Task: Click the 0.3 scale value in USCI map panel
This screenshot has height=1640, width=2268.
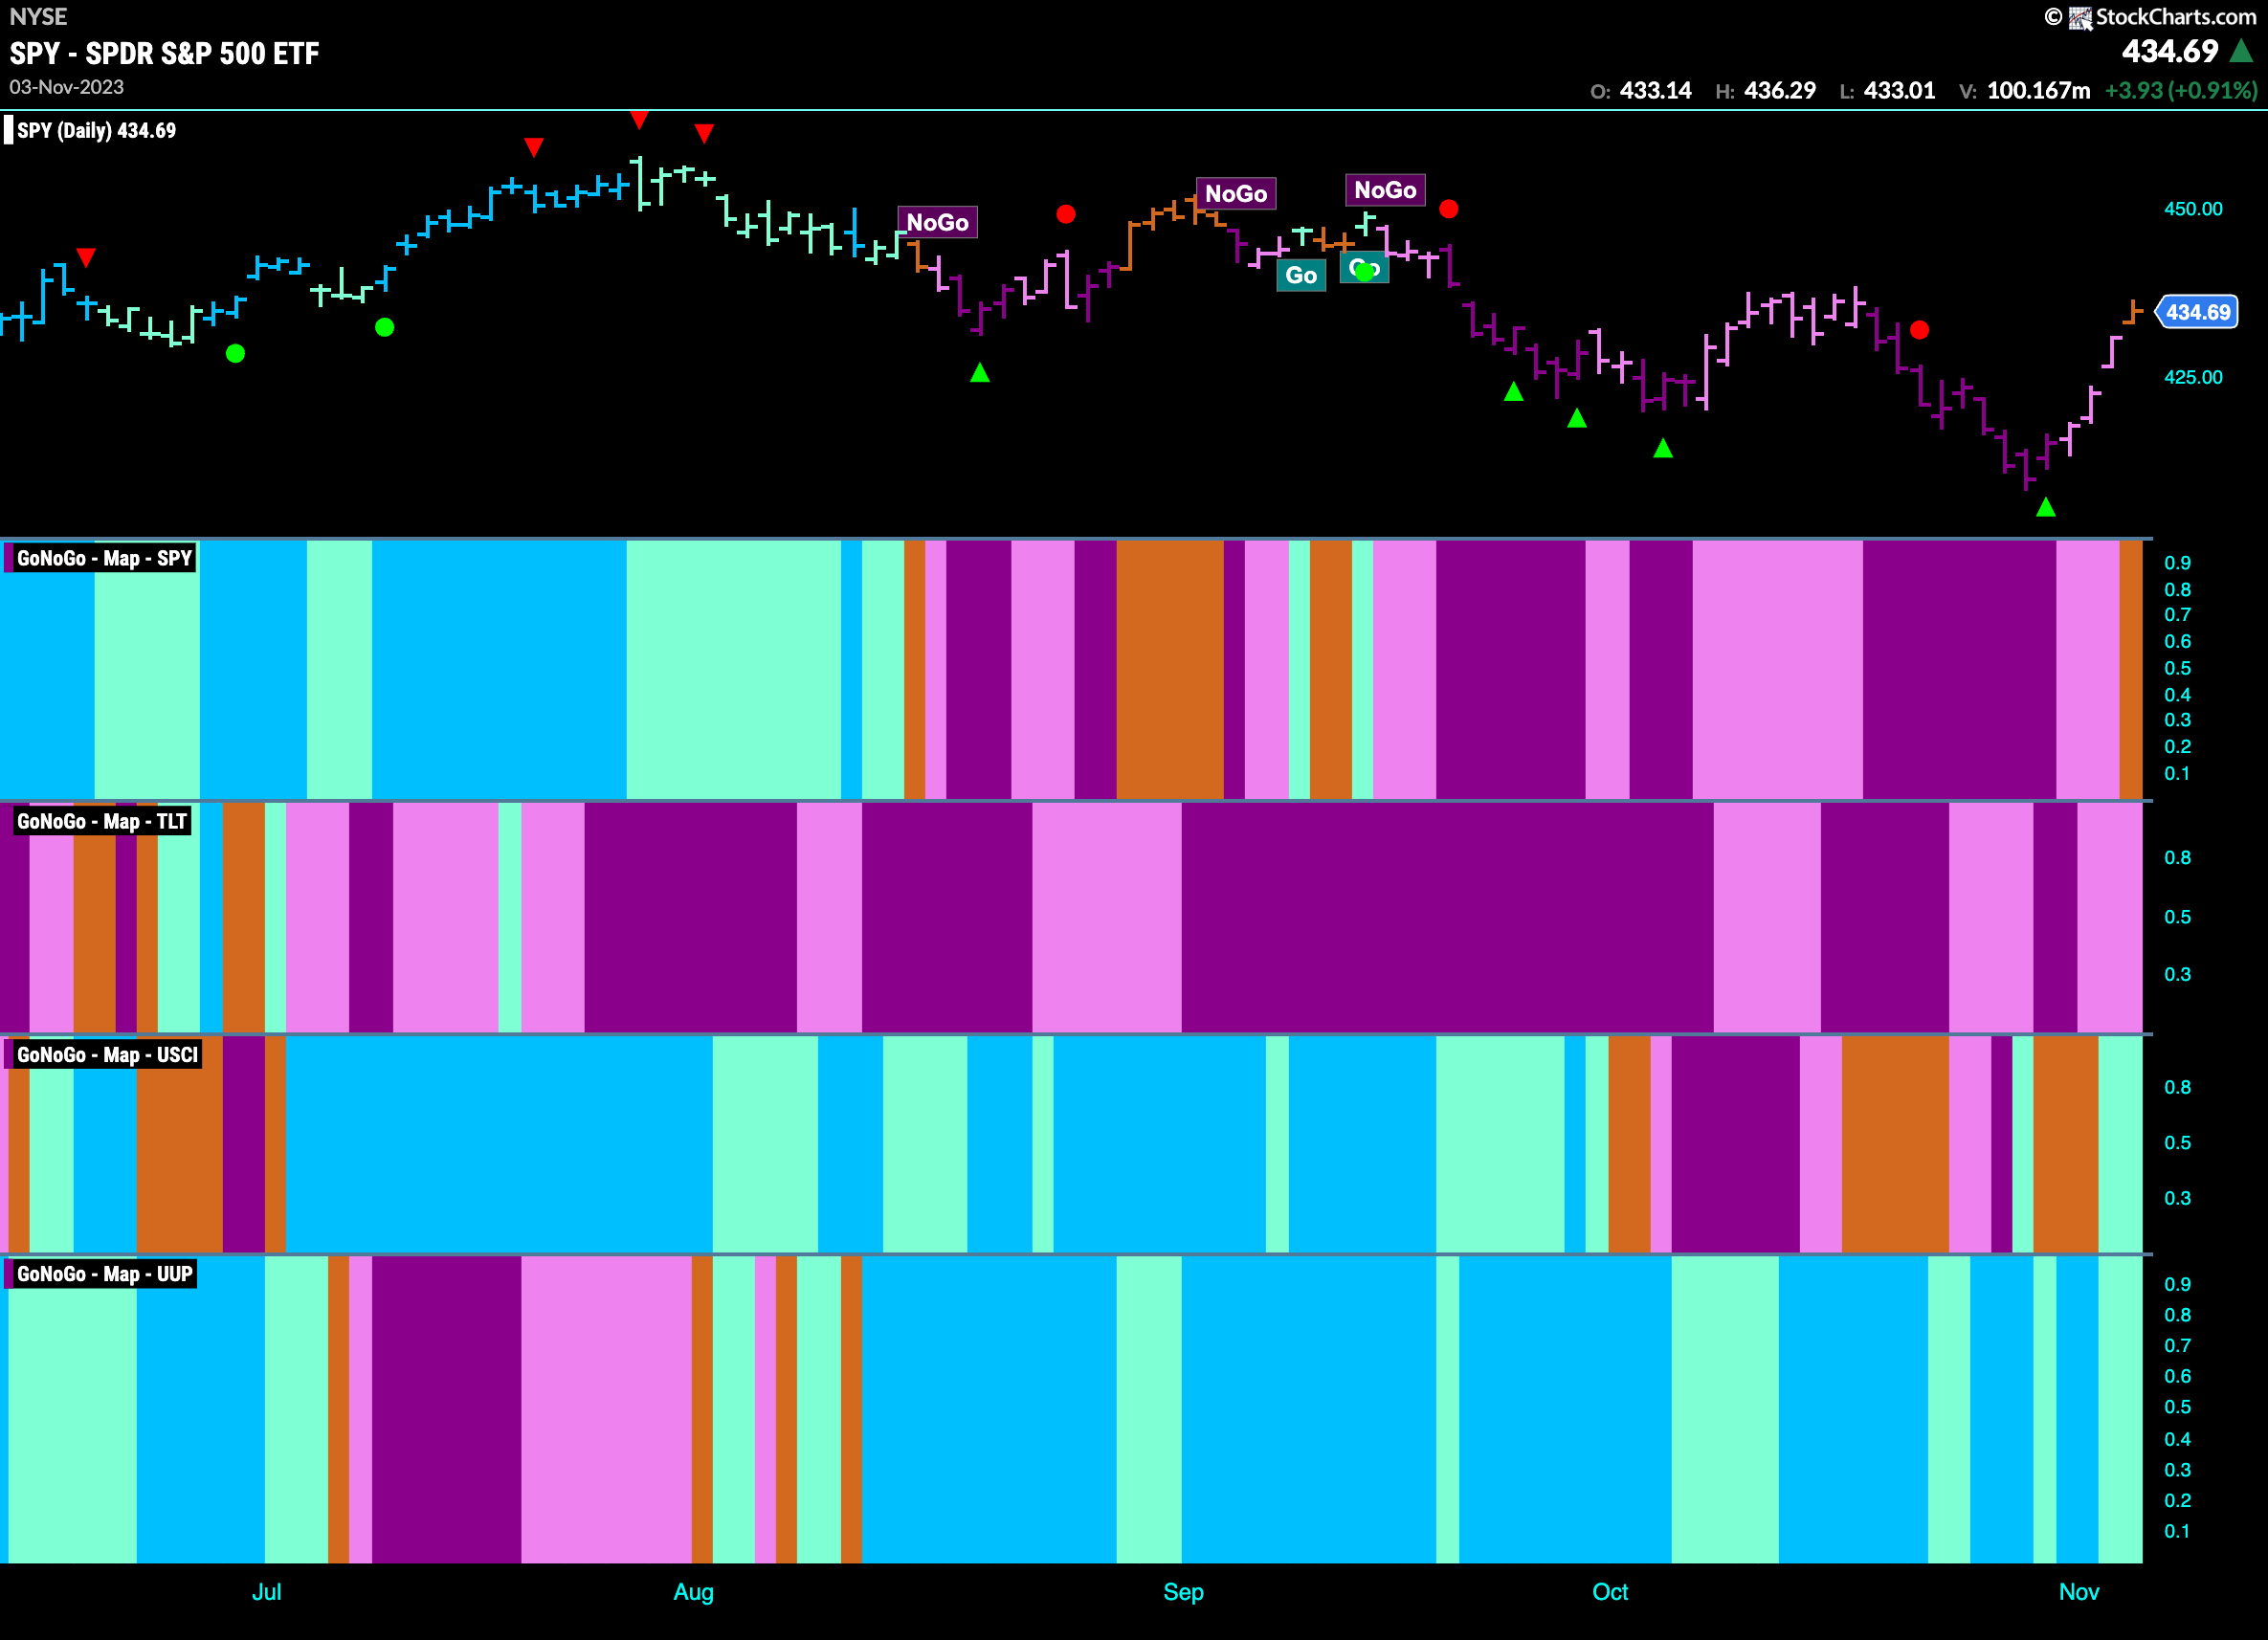Action: pyautogui.click(x=2177, y=1198)
